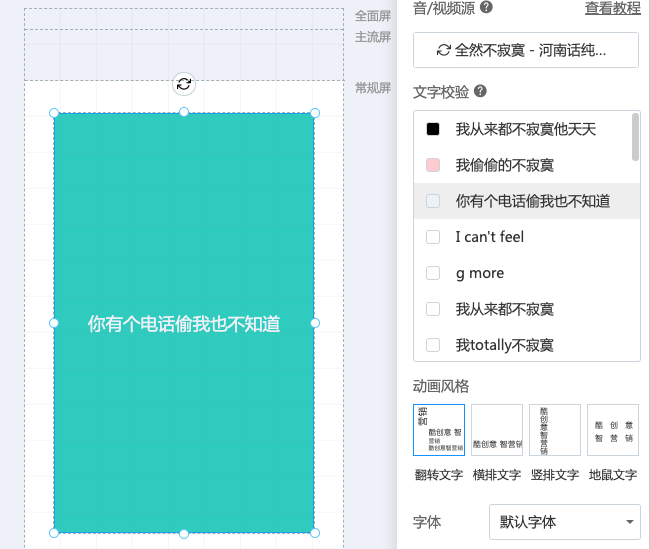Select list row 我从来都不寂寞
Viewport: 650px width, 549px height.
(526, 309)
